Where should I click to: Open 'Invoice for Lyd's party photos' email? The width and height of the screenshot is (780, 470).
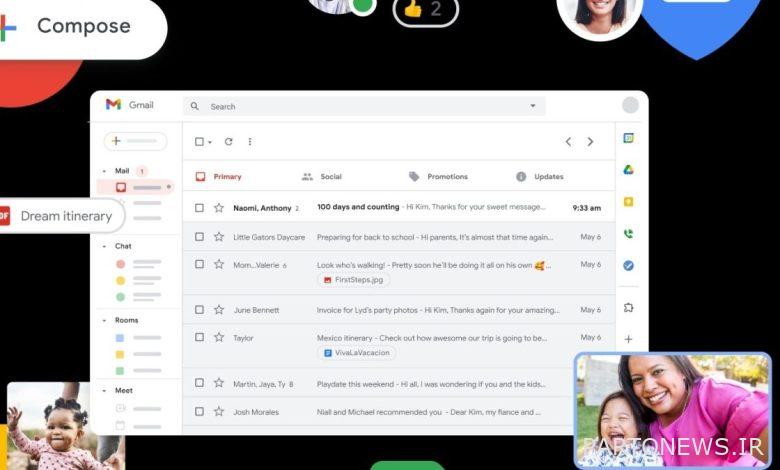point(399,310)
